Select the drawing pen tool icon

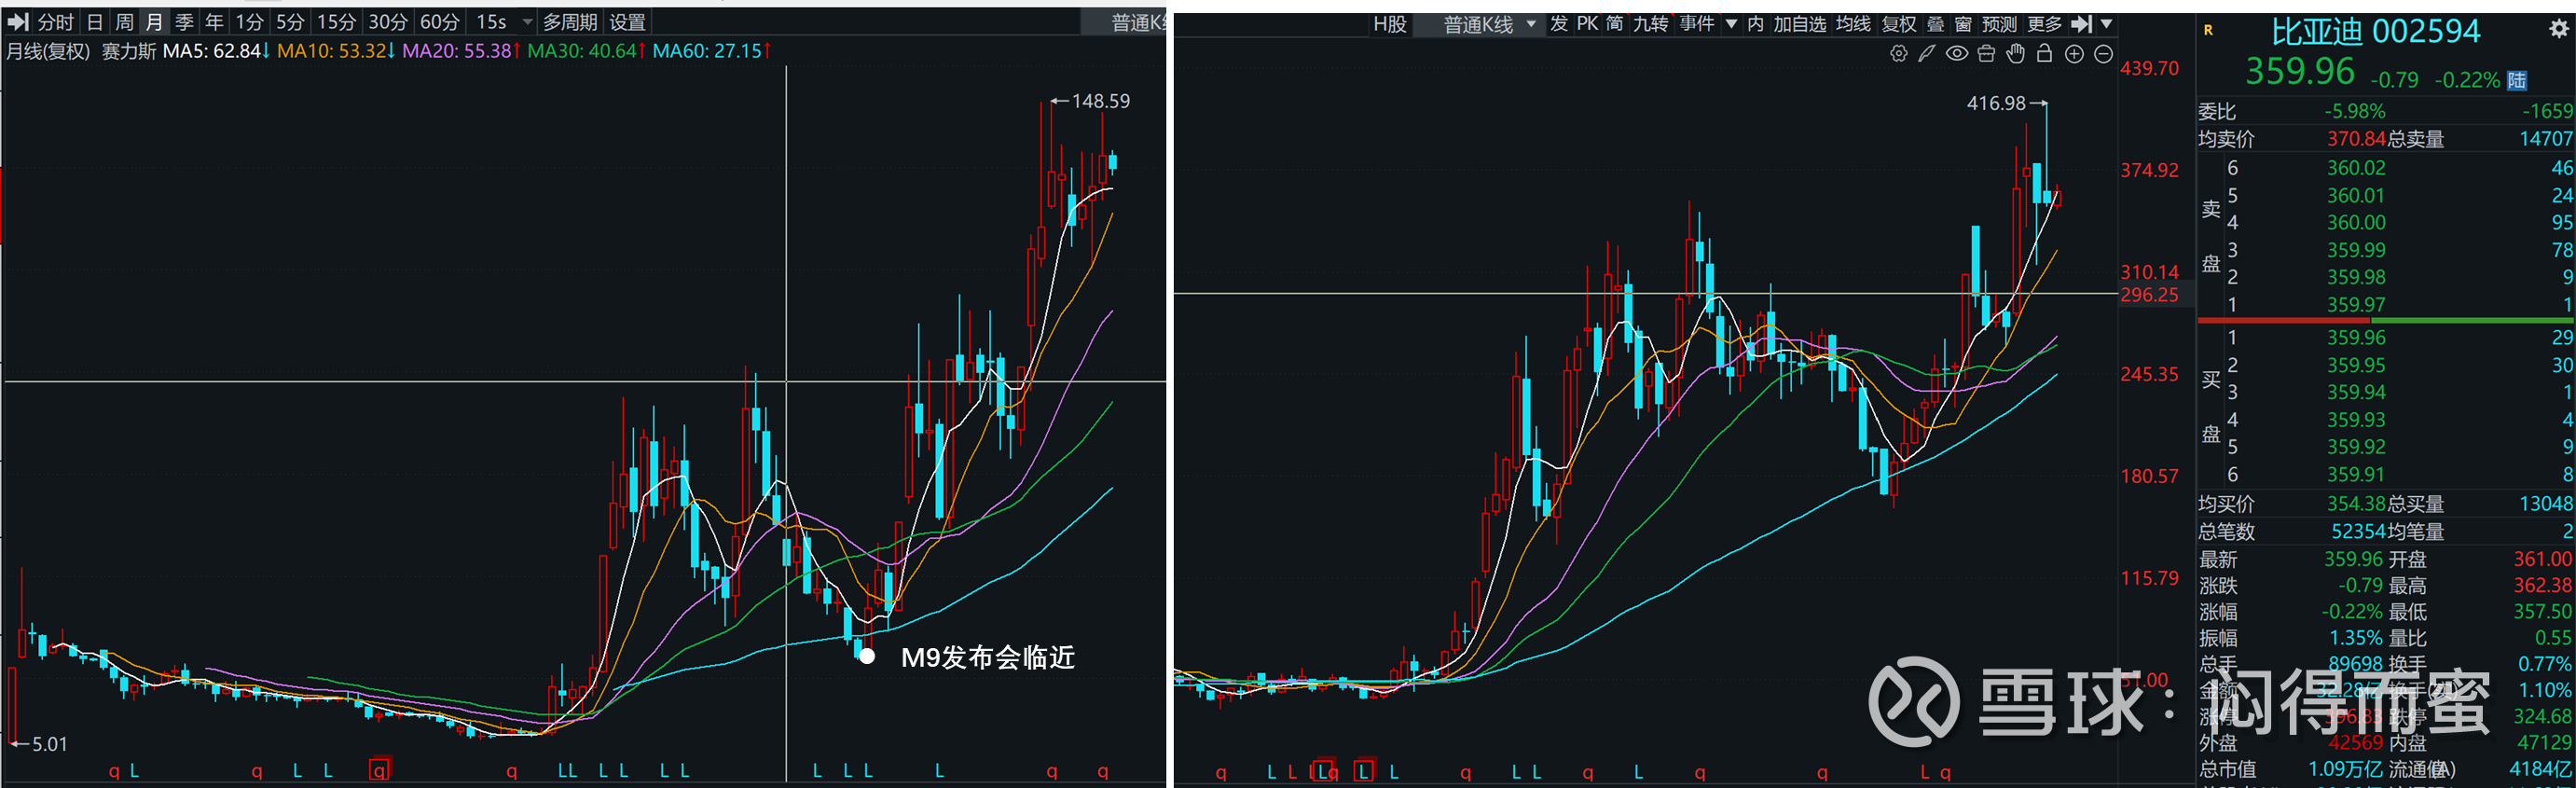click(1926, 54)
